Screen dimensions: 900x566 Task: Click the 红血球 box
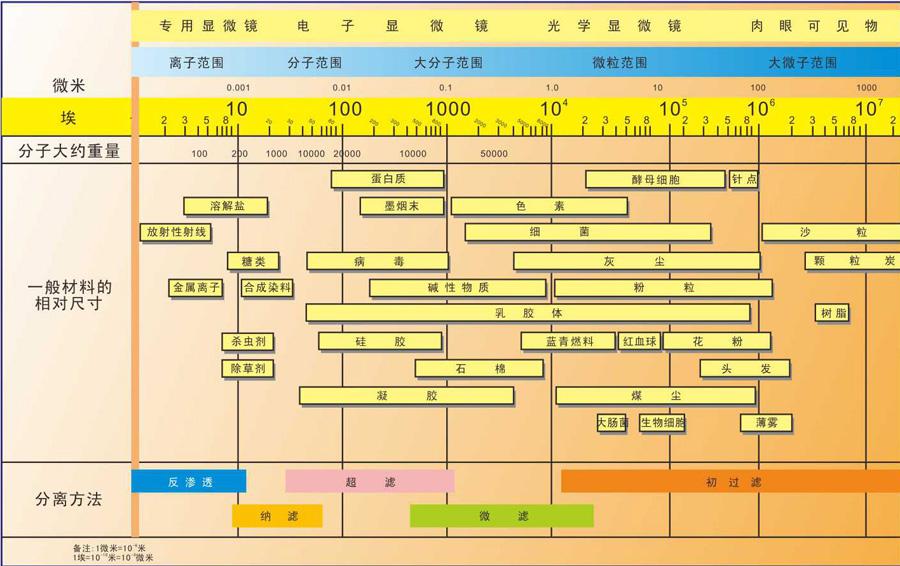[639, 341]
